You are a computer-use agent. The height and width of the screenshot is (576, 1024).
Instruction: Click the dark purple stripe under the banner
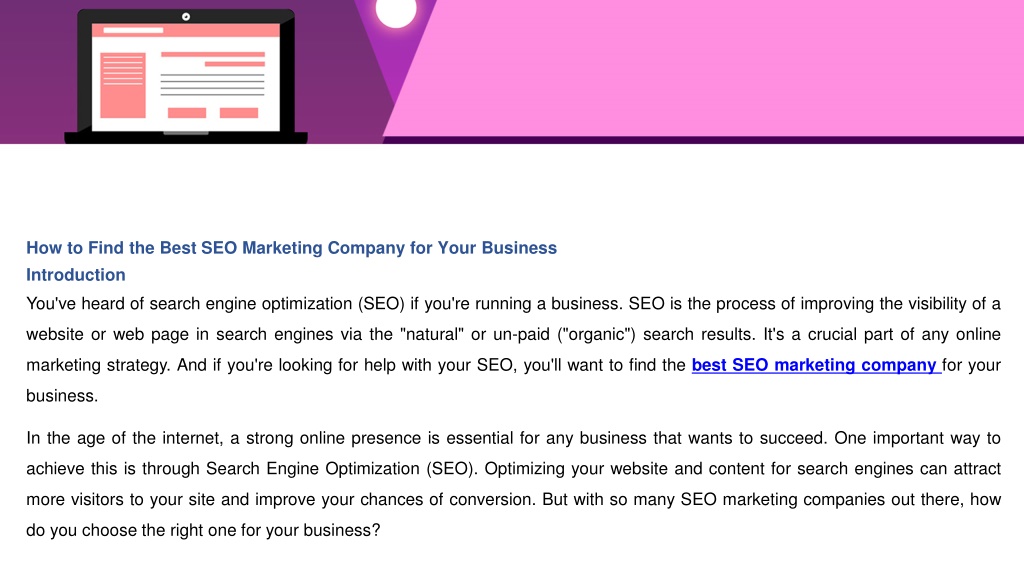pos(703,140)
